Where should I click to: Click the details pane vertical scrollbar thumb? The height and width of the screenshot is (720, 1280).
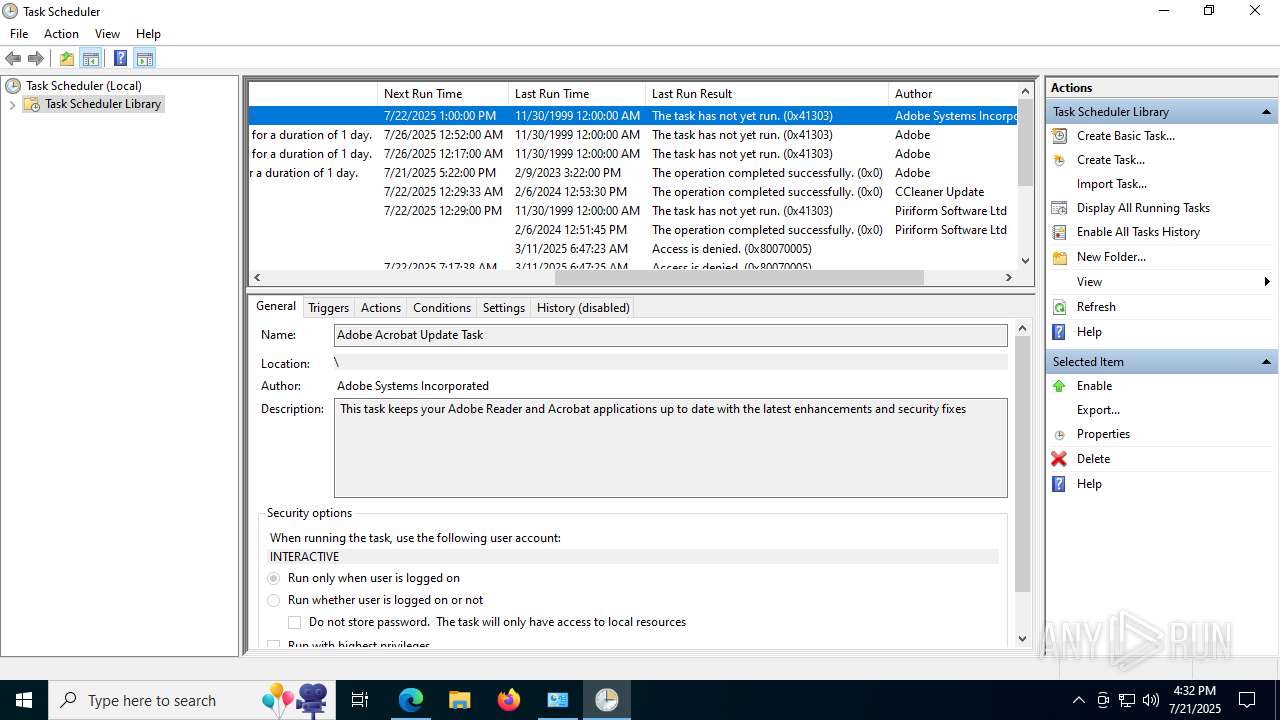[1022, 464]
